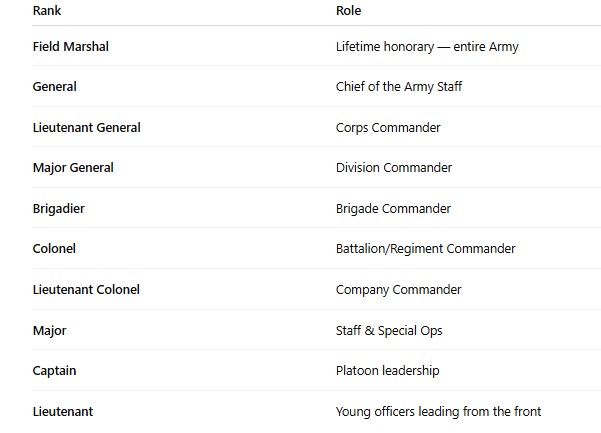Click the Role column header
601x433 pixels.
pyautogui.click(x=348, y=11)
